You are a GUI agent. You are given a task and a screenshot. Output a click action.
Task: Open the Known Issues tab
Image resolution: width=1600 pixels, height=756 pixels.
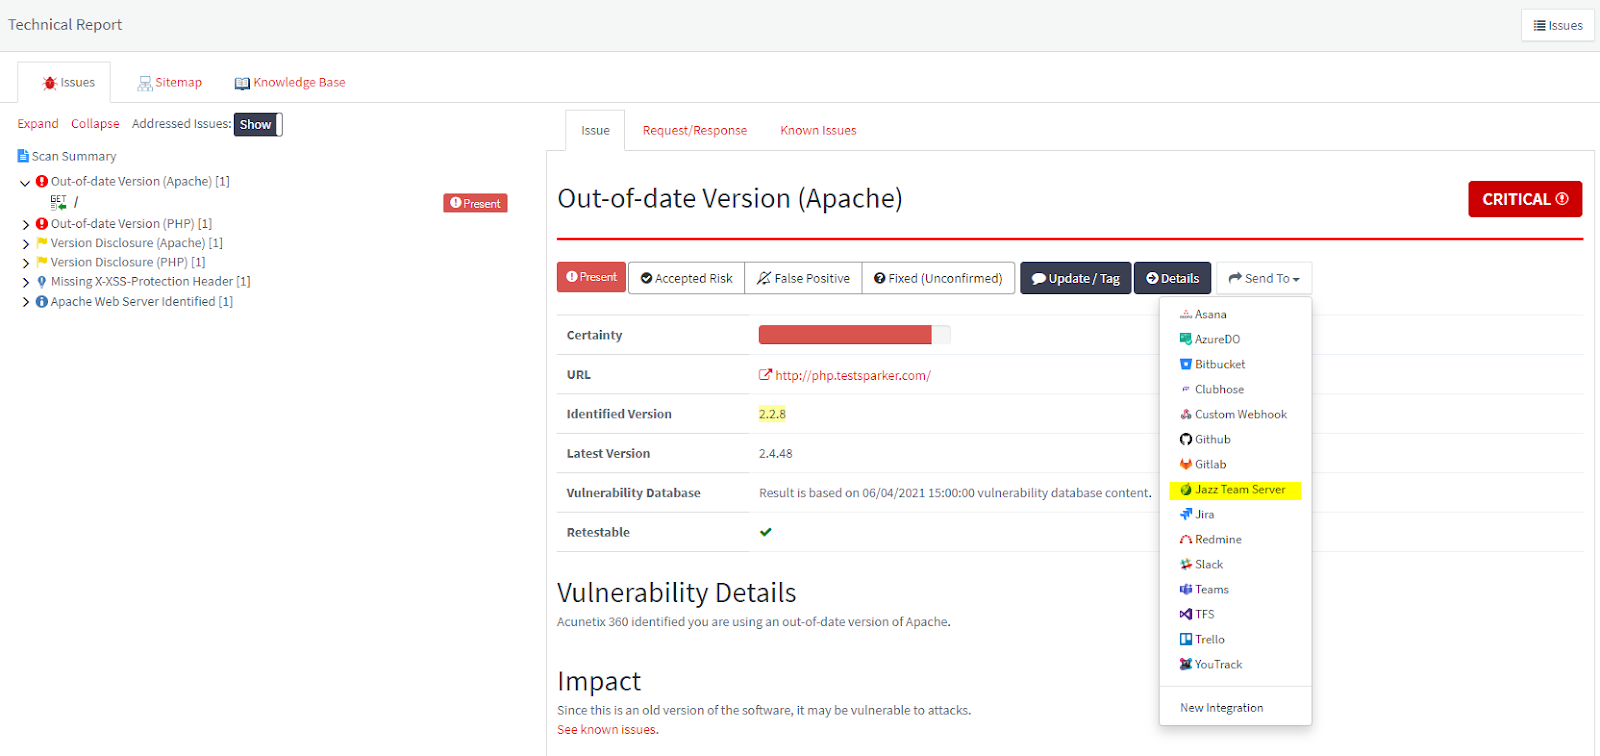coord(818,130)
